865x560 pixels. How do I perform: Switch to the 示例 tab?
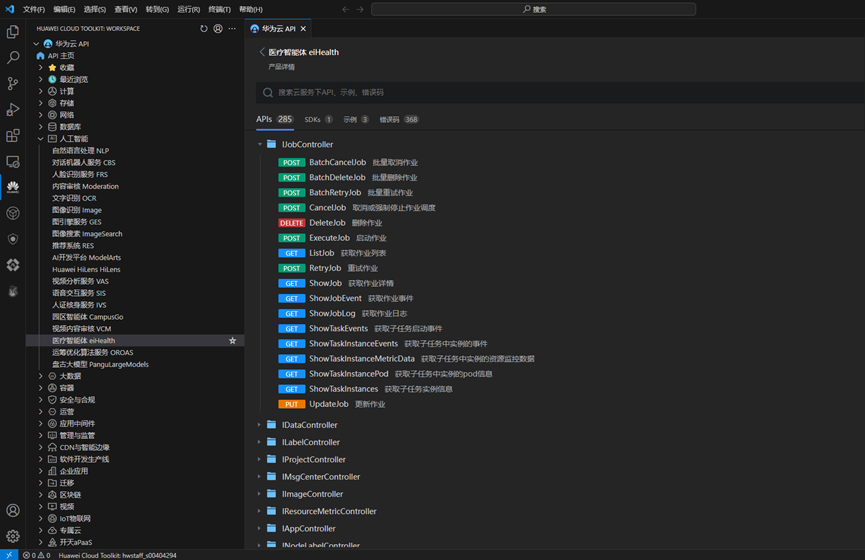tap(356, 119)
